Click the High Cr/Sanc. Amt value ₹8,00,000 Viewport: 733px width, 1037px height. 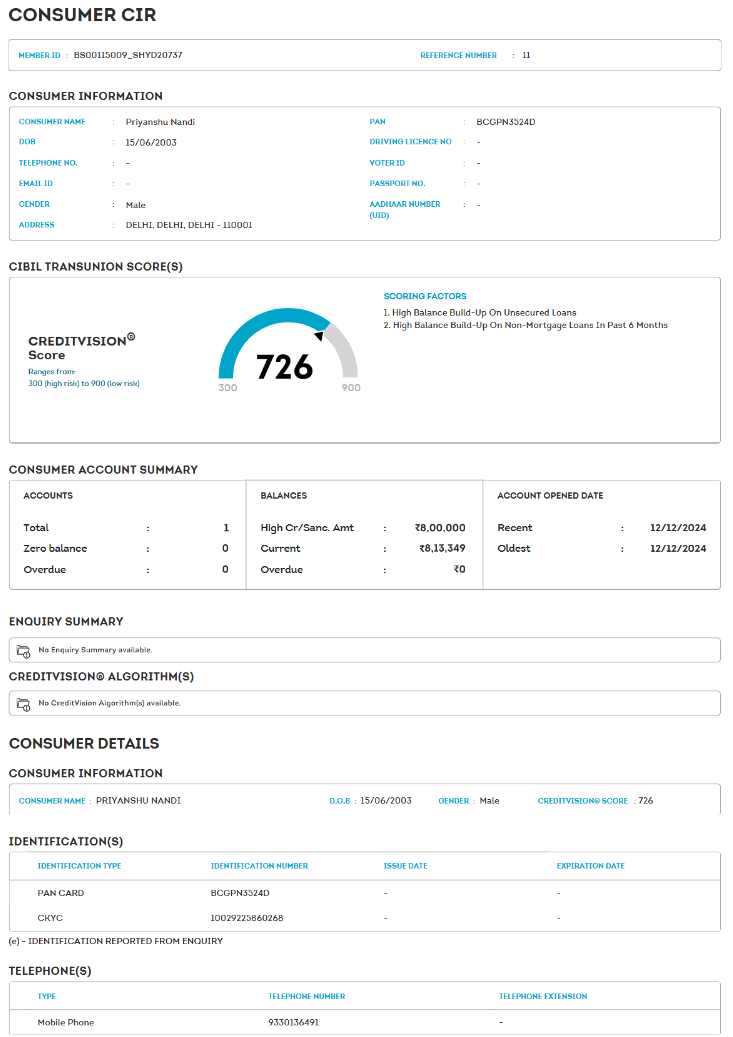[x=440, y=528]
